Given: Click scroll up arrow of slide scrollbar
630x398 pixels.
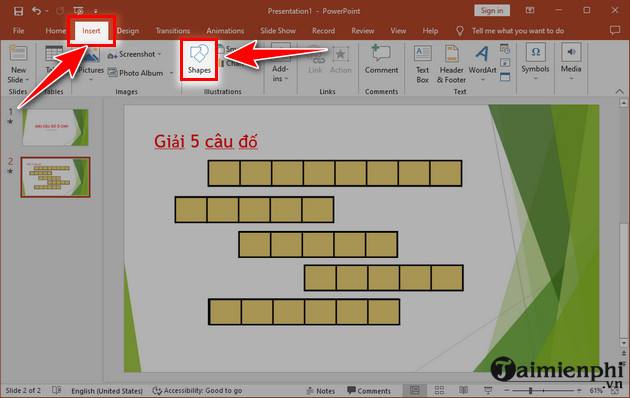Looking at the screenshot, I should [x=624, y=104].
